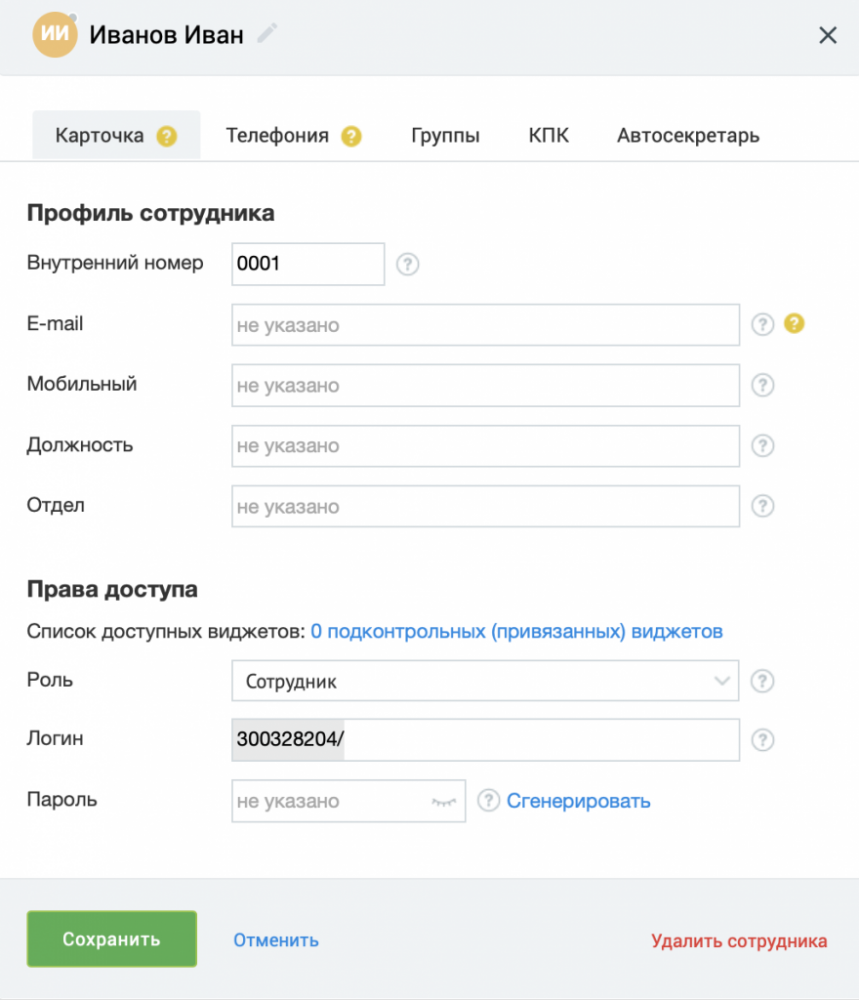
Task: Click yellow help badge on Карточка tab
Action: coord(166,136)
